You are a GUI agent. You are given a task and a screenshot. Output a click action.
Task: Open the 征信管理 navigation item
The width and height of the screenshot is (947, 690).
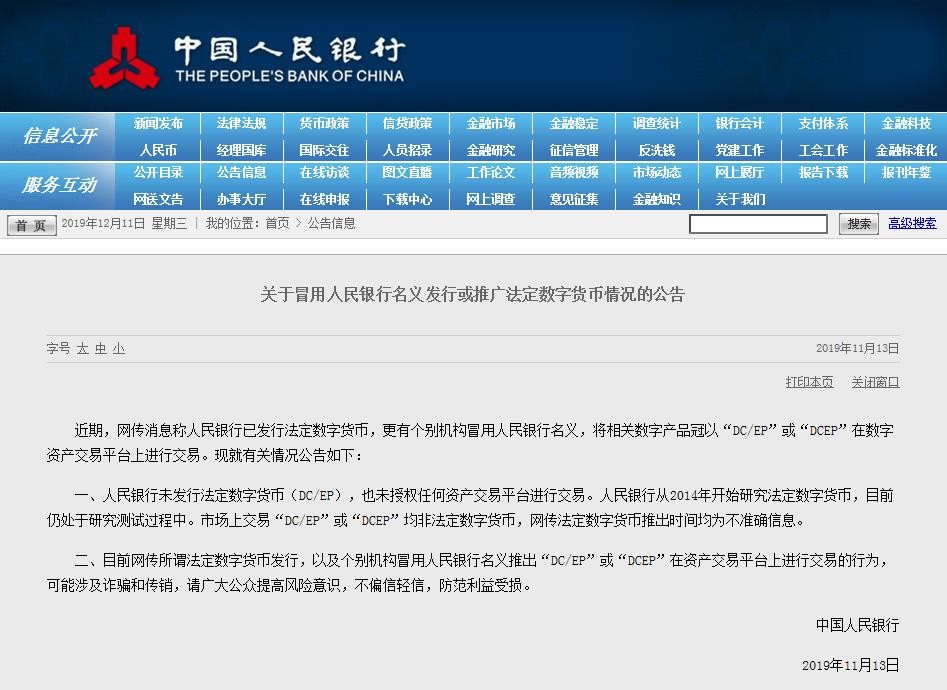tap(573, 147)
